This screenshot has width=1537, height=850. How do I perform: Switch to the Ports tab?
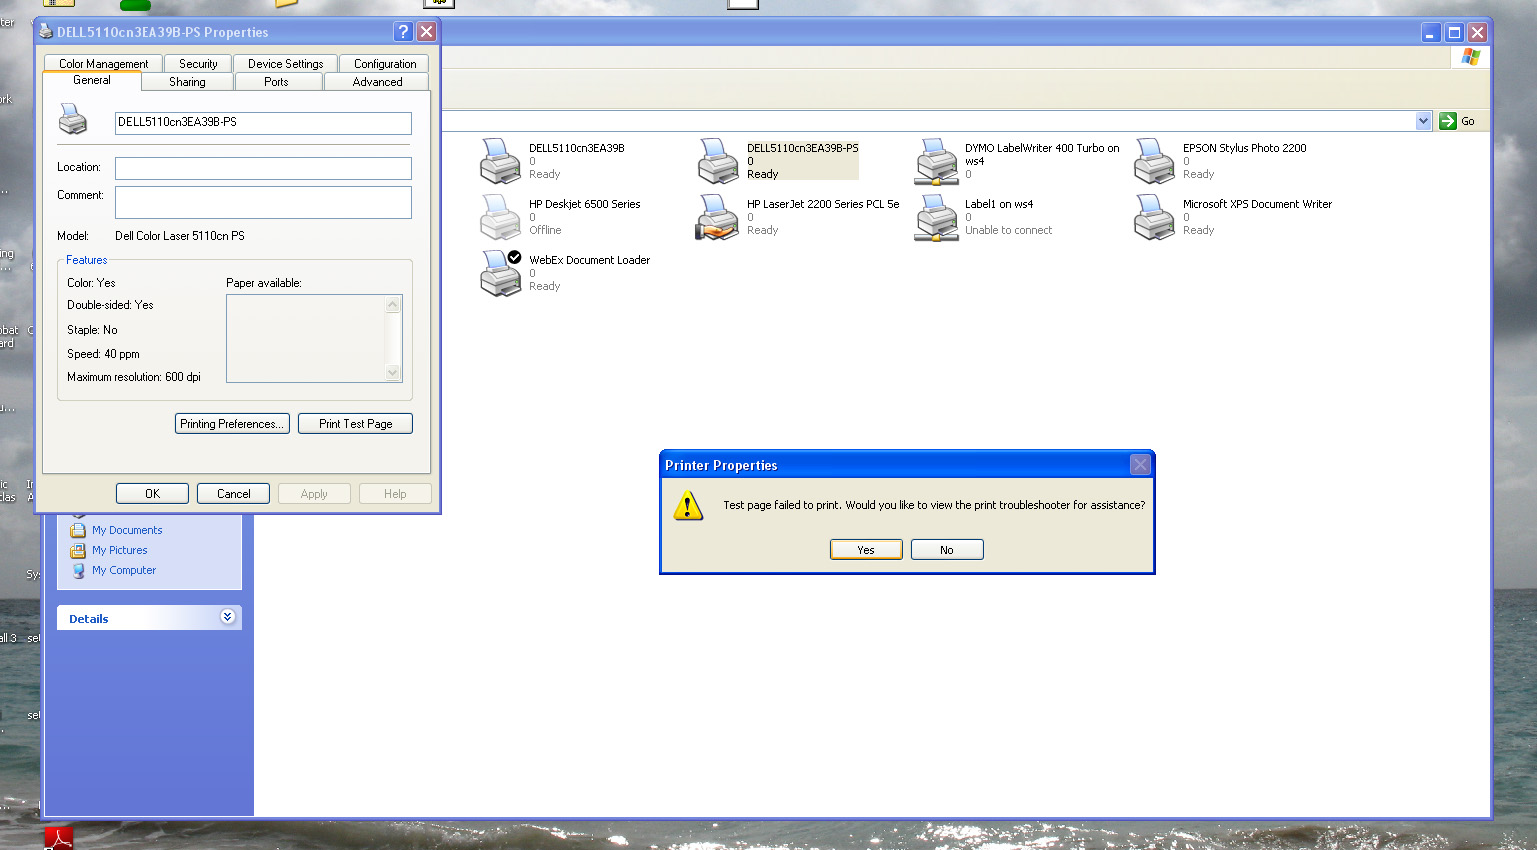coord(276,82)
